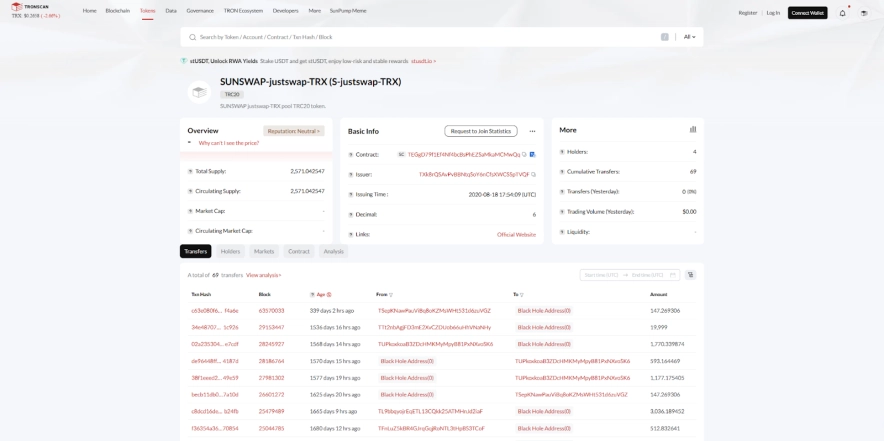Open the Reputation: Neutral dropdown
This screenshot has width=884, height=441.
coord(293,131)
